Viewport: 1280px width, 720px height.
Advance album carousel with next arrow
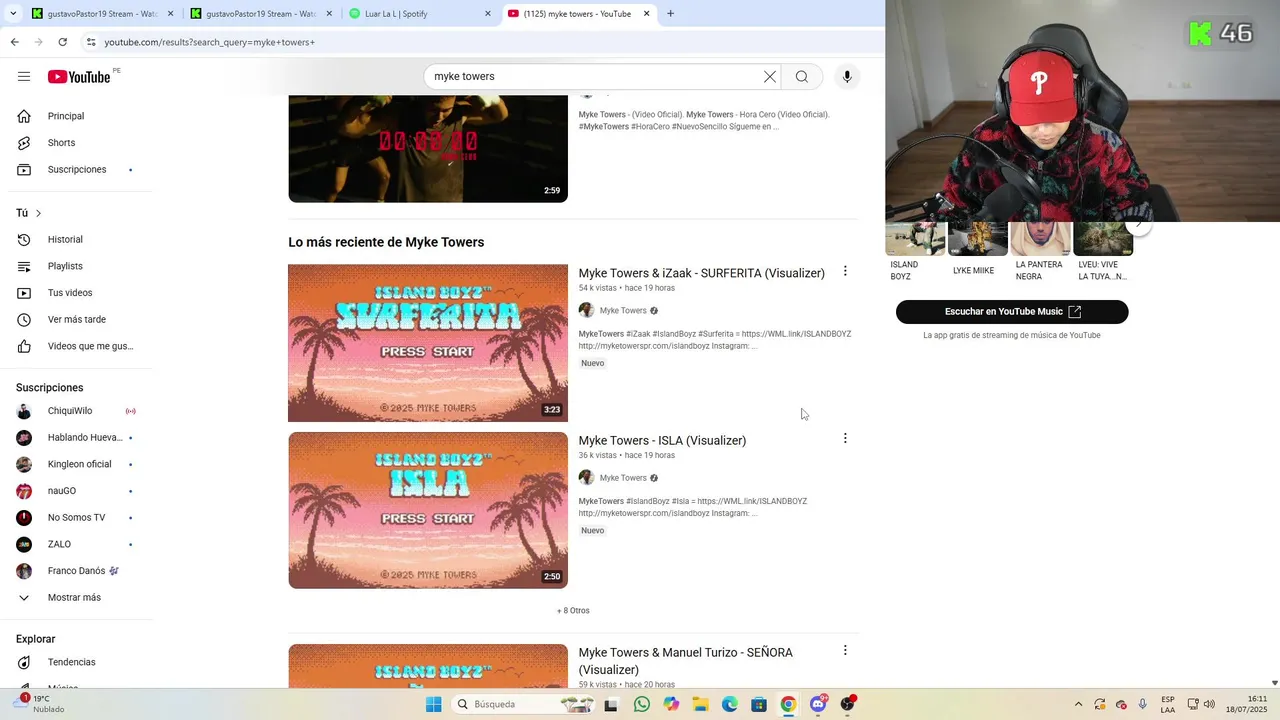click(x=1138, y=225)
